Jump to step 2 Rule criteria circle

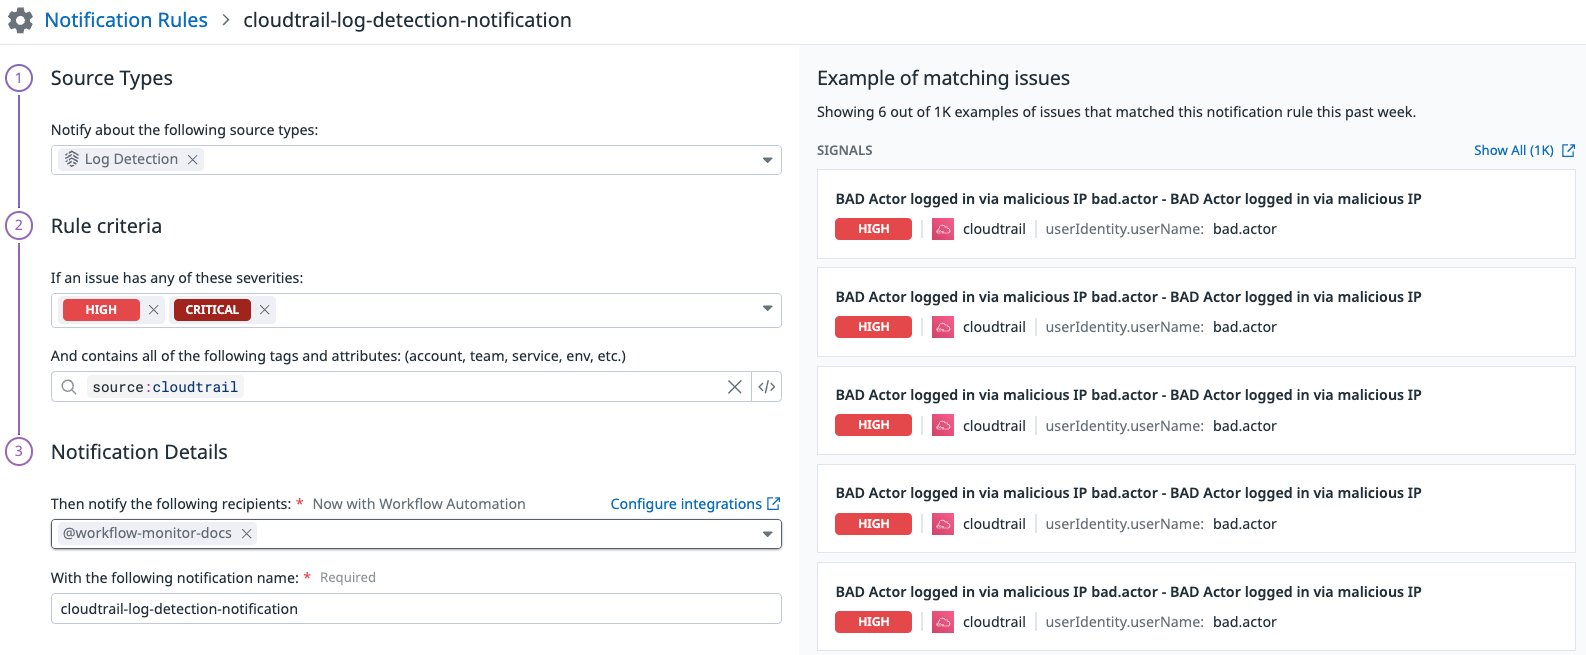point(19,225)
